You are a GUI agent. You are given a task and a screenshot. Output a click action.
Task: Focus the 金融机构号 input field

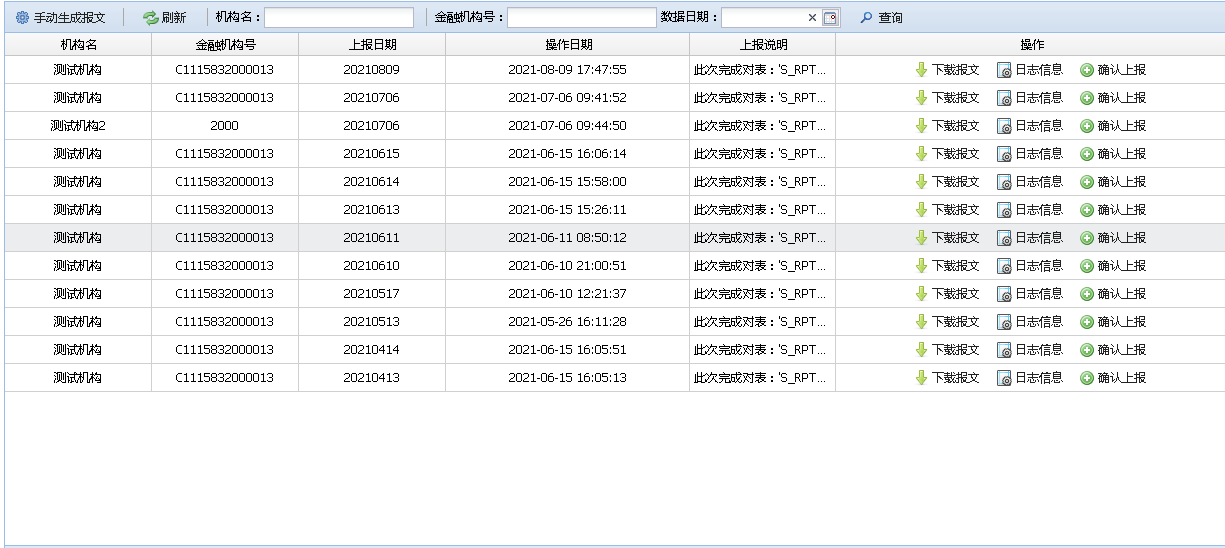coord(581,18)
